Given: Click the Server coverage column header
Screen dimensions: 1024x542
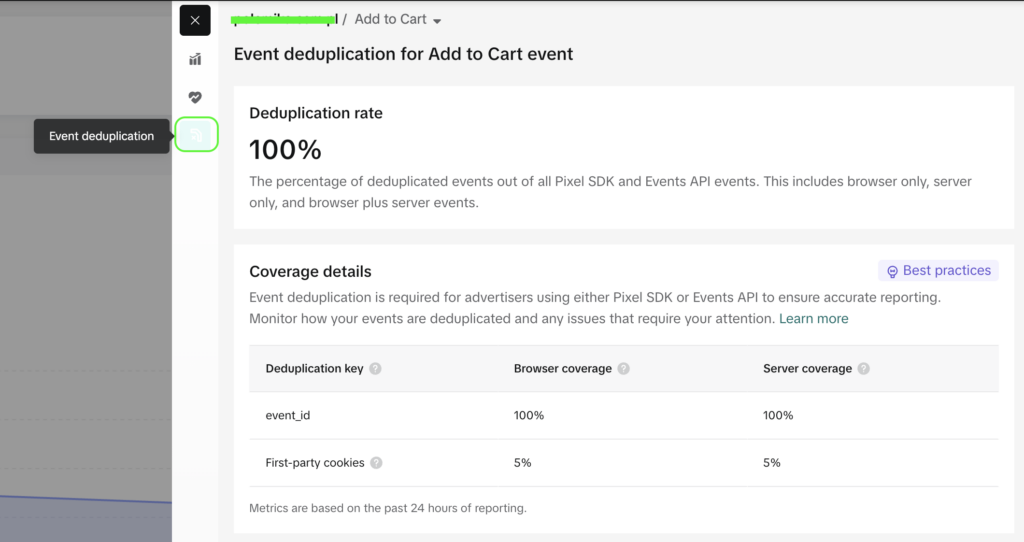Looking at the screenshot, I should click(807, 369).
